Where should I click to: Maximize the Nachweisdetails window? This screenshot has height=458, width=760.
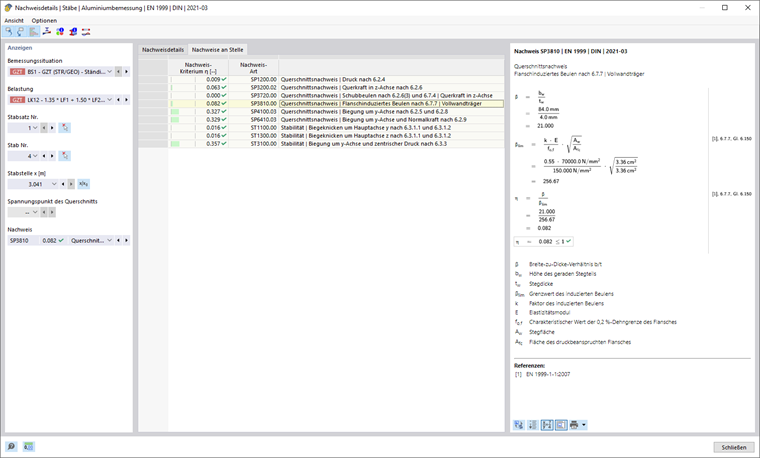(x=725, y=8)
